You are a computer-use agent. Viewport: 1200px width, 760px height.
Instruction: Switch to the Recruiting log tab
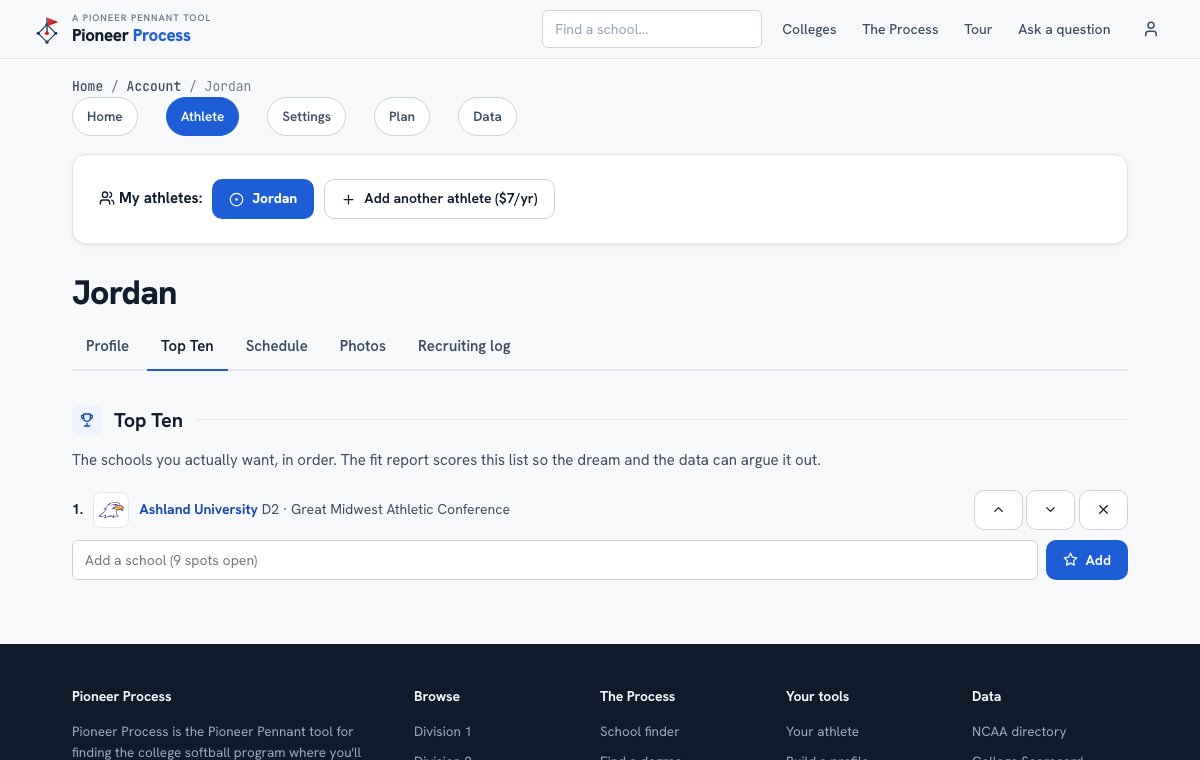click(x=464, y=346)
